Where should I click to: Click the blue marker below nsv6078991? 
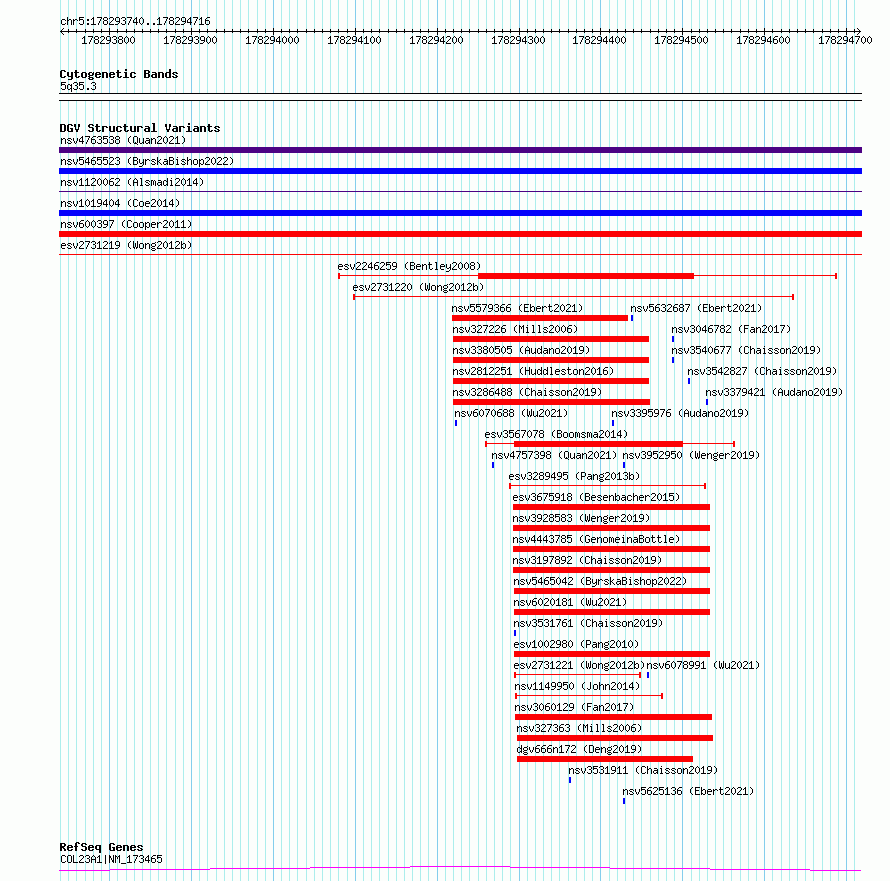click(x=648, y=675)
